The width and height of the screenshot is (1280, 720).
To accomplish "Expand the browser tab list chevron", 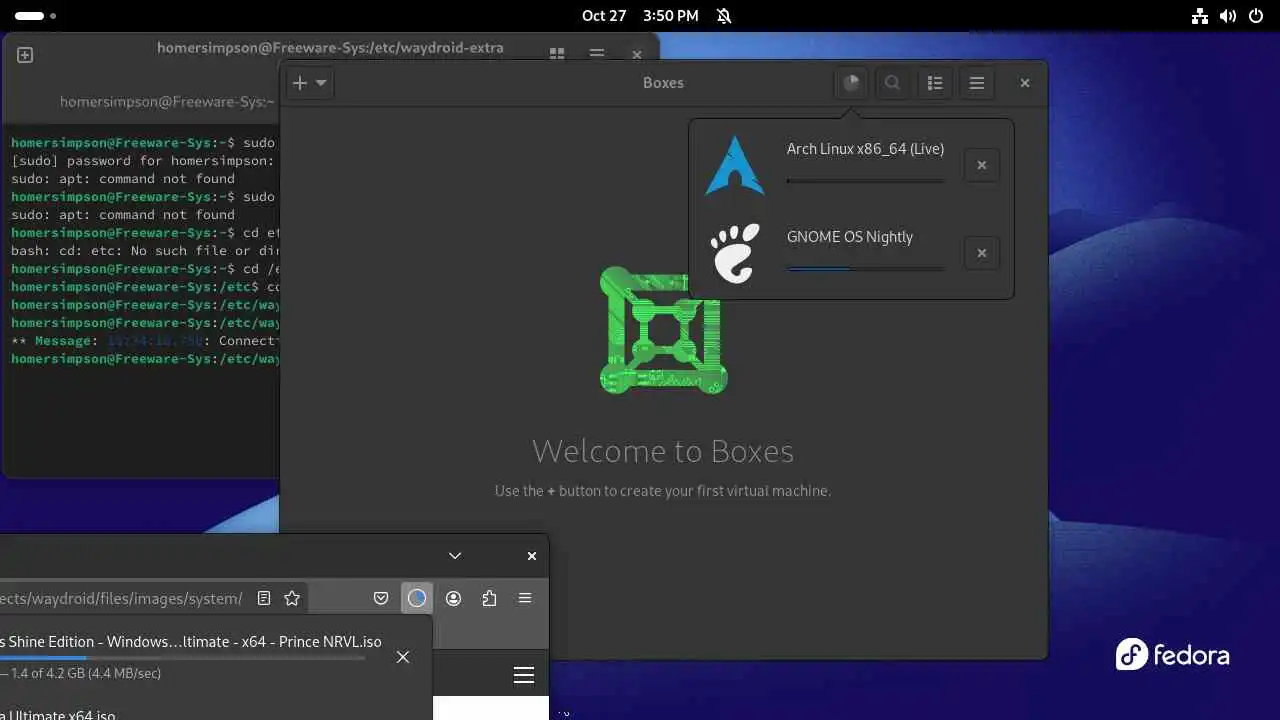I will [x=455, y=556].
